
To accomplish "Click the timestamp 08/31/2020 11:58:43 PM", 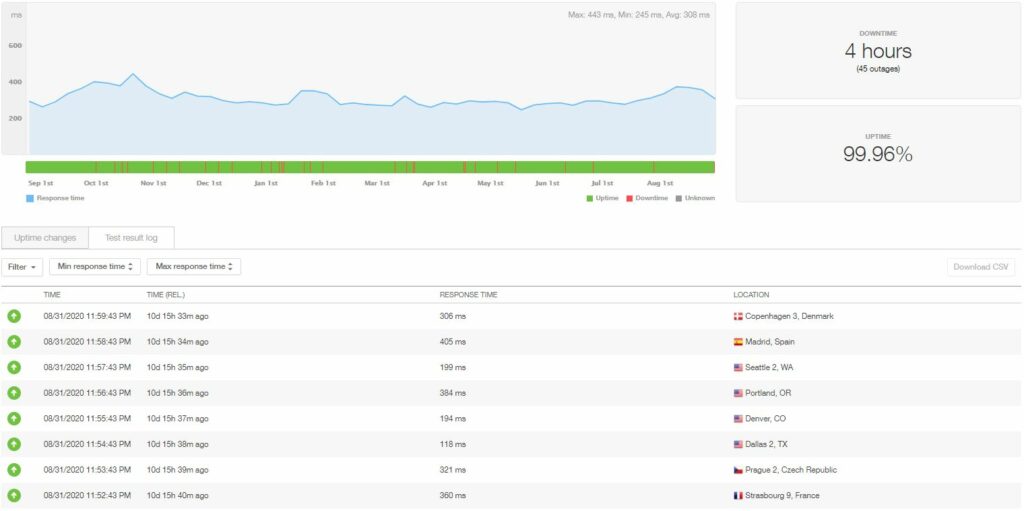I will pyautogui.click(x=87, y=342).
